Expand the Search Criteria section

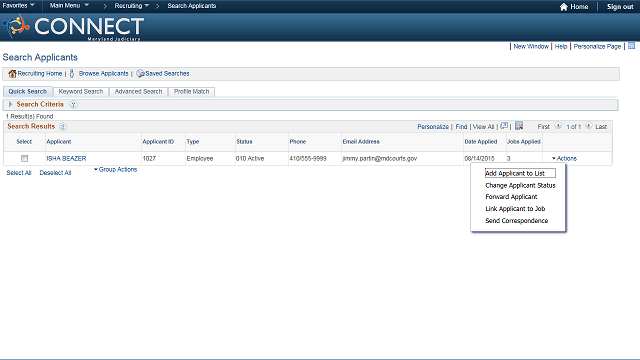point(11,104)
